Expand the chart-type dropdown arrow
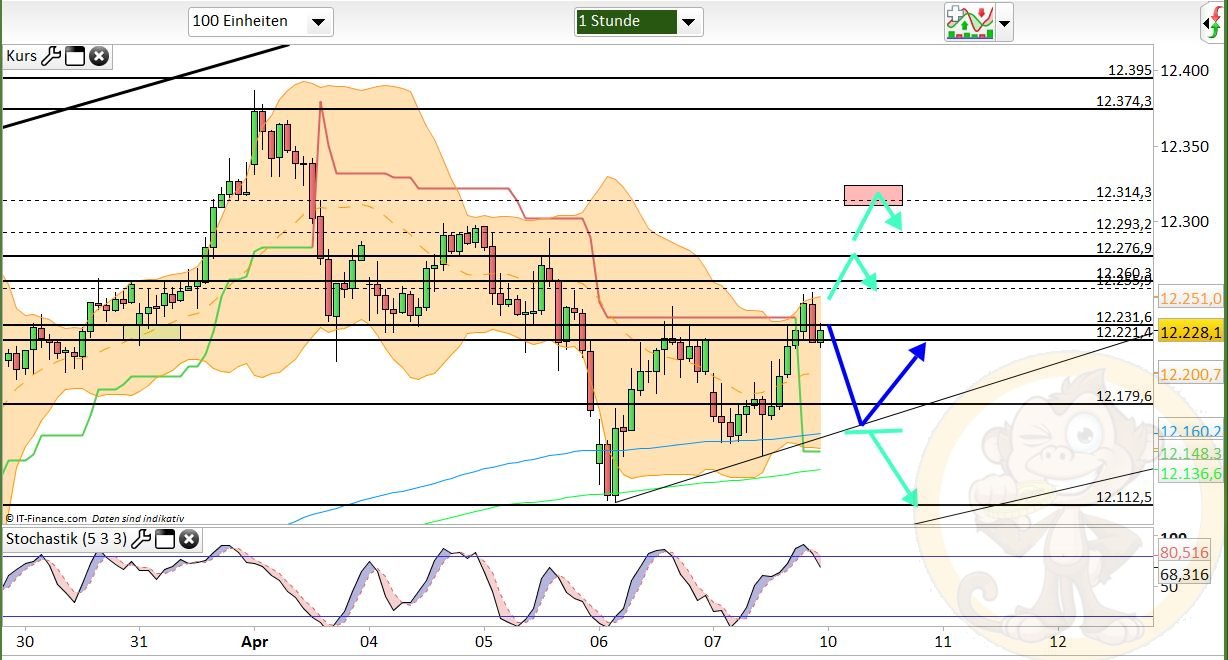The width and height of the screenshot is (1228, 660). tap(1004, 23)
